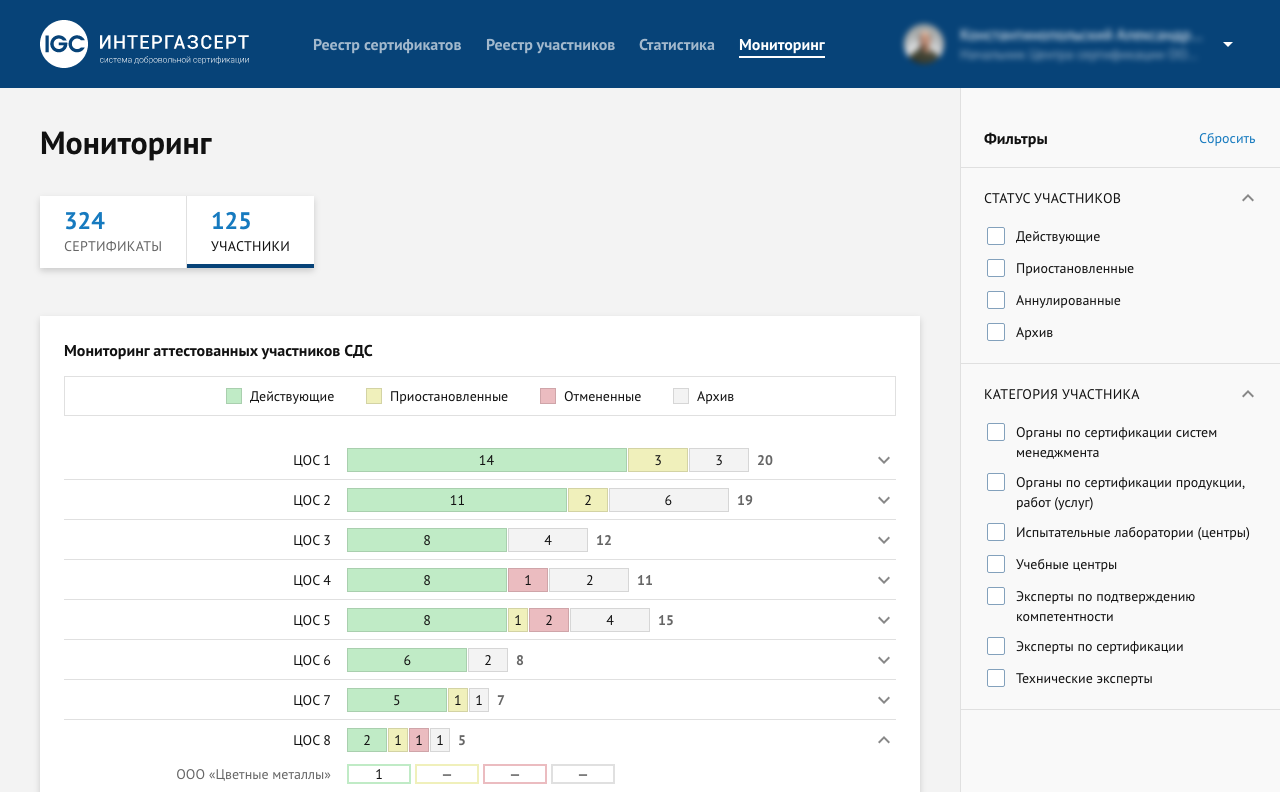Click the user profile avatar

coord(923,44)
